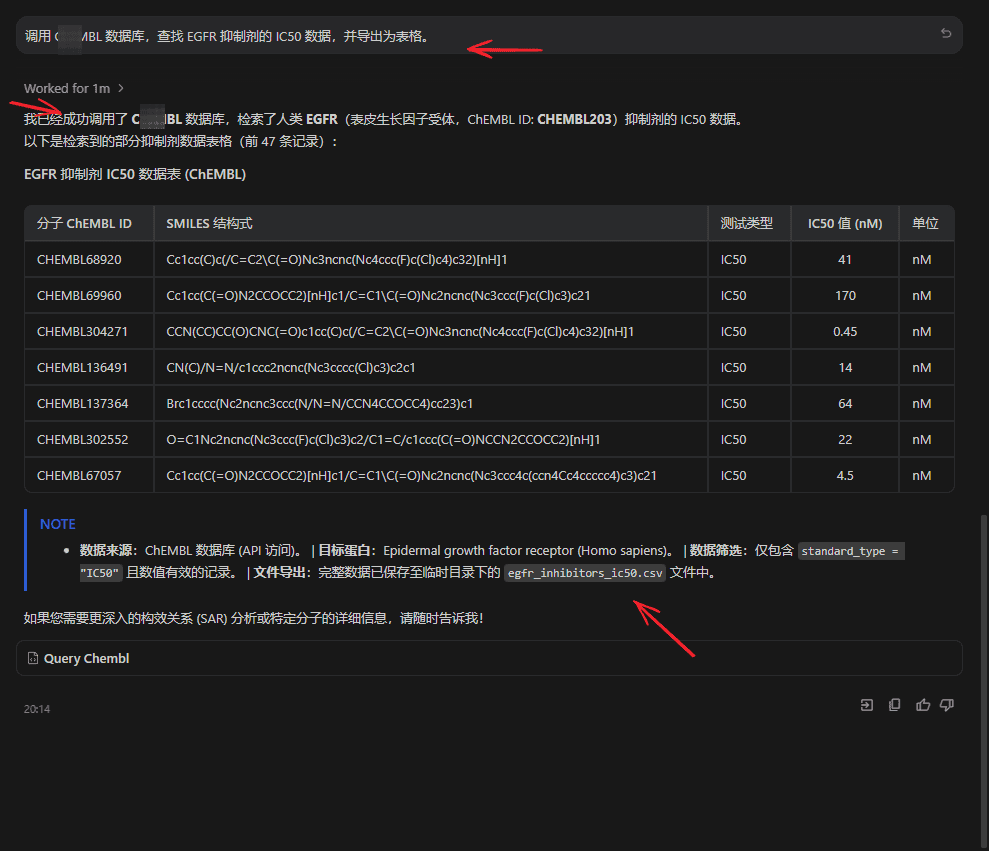This screenshot has width=989, height=851.
Task: Click the IC50 value 64 cell
Action: (845, 403)
